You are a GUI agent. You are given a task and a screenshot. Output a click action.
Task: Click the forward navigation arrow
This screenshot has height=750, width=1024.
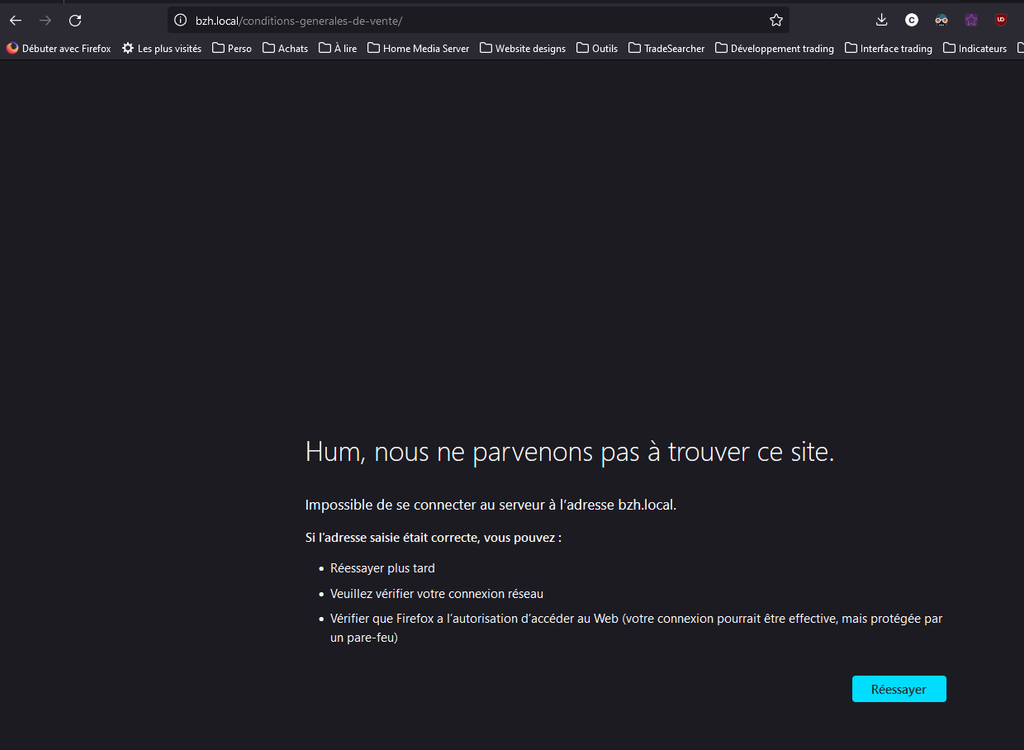click(x=45, y=20)
